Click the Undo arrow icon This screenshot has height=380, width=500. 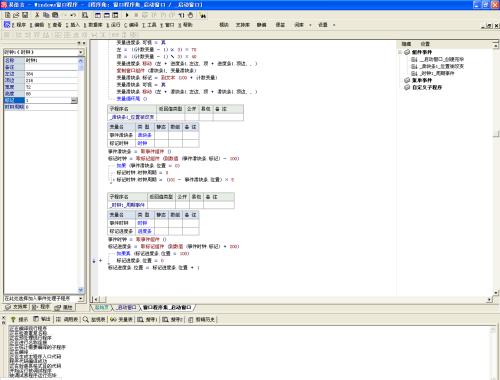pos(73,15)
